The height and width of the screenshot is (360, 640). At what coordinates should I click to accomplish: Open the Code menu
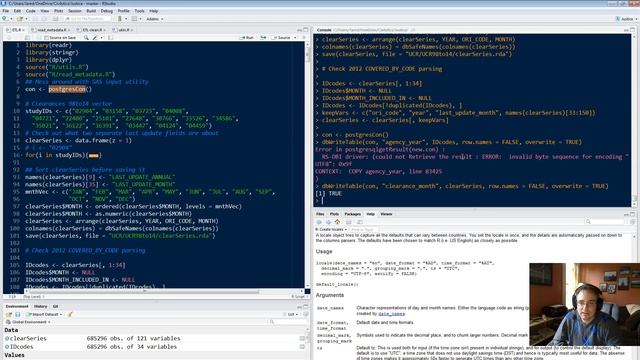31,11
